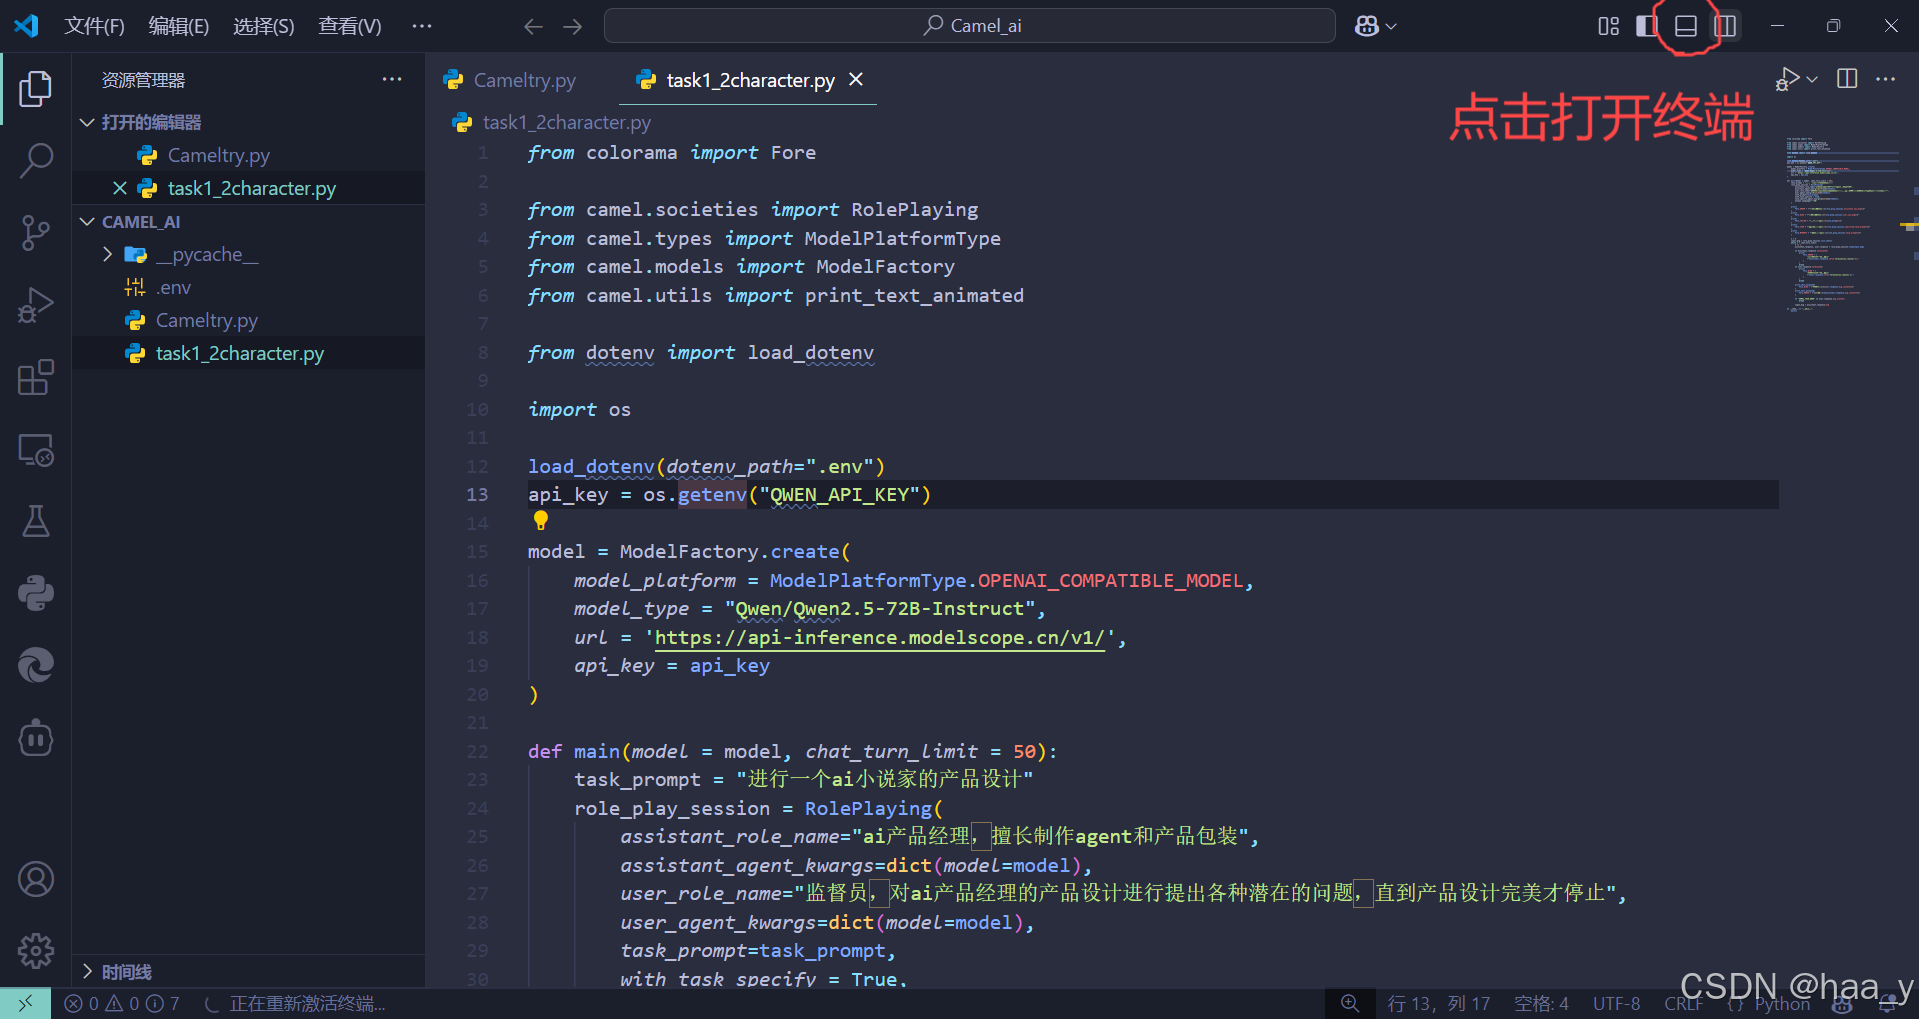1919x1019 pixels.
Task: Open Run and Debug panel
Action: tap(36, 305)
